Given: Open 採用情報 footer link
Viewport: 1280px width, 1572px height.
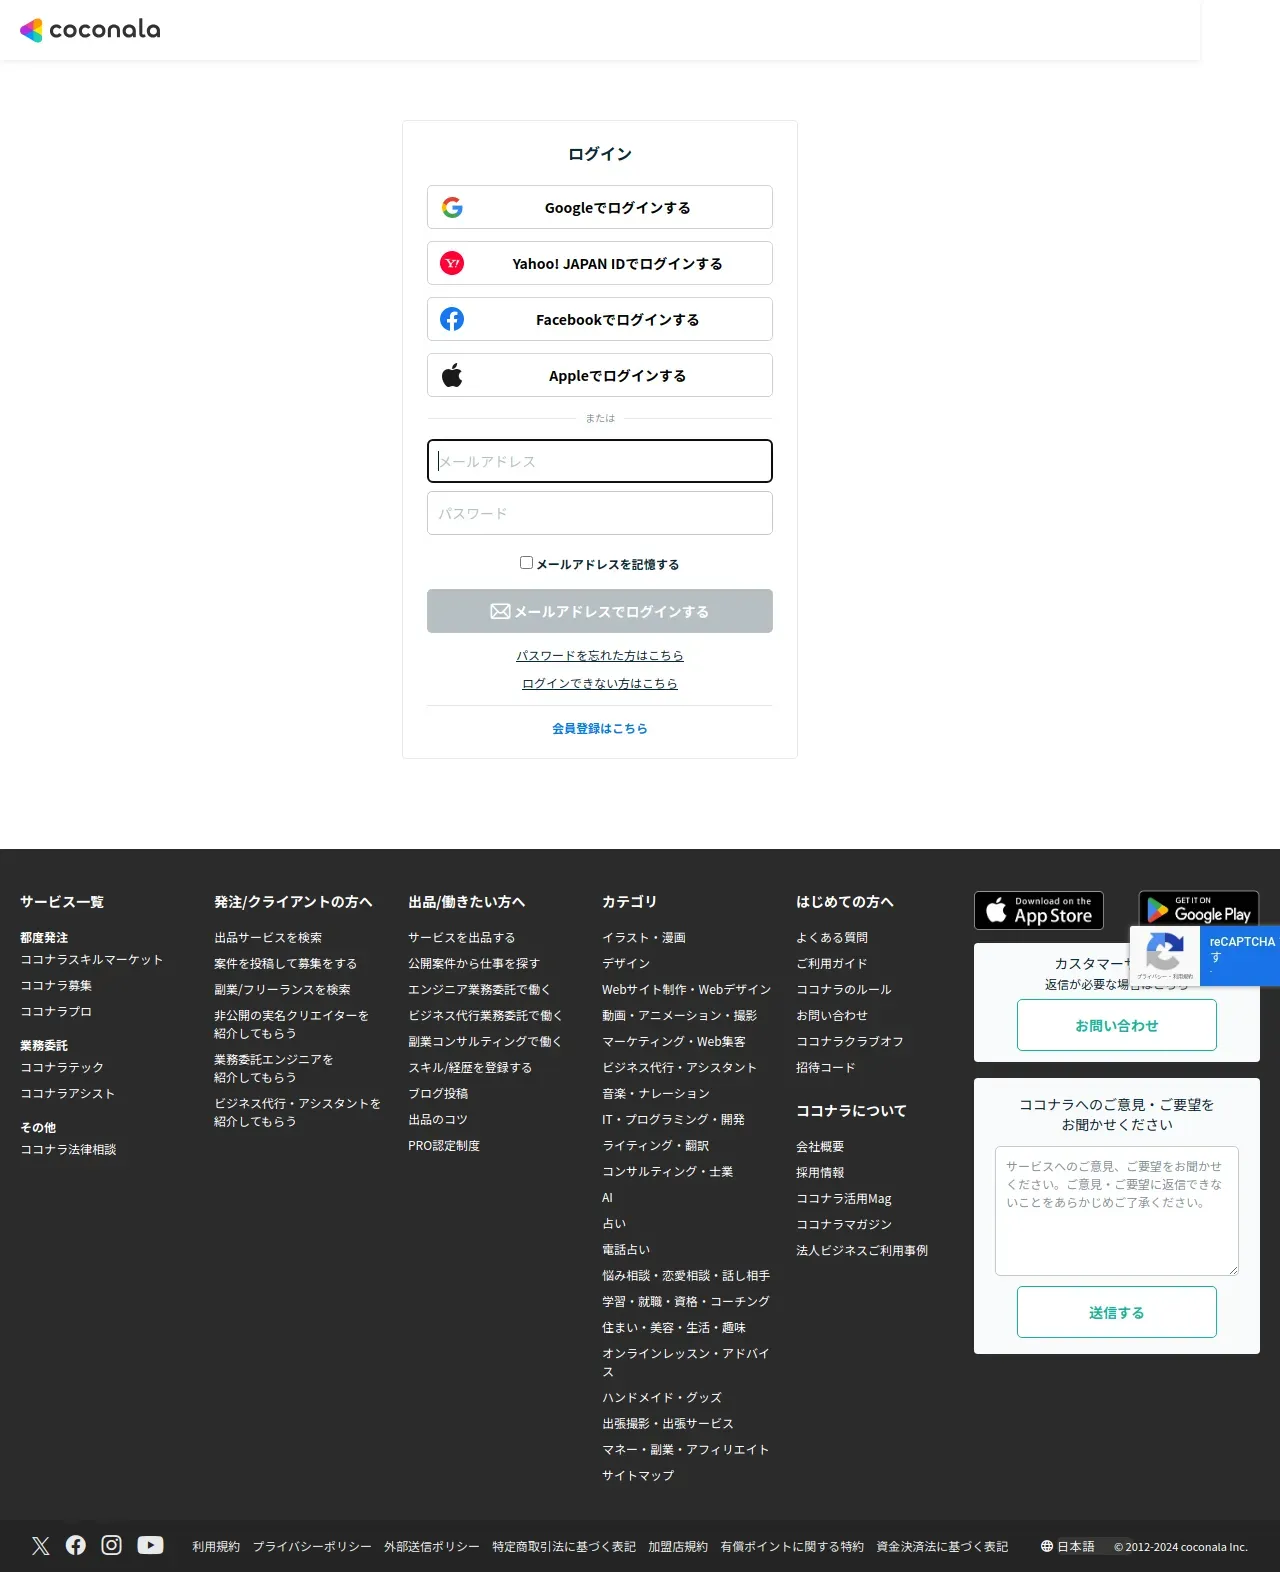Looking at the screenshot, I should coord(820,1173).
